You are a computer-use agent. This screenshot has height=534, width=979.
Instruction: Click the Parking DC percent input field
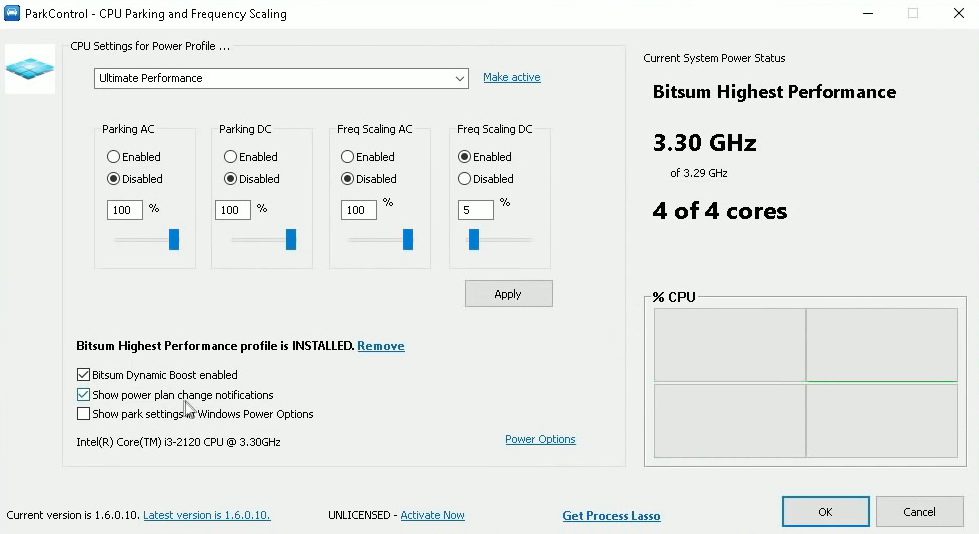coord(233,210)
